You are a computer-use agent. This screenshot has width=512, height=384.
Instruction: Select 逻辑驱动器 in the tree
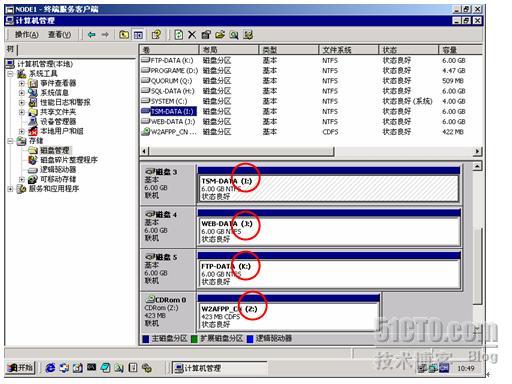[58, 170]
